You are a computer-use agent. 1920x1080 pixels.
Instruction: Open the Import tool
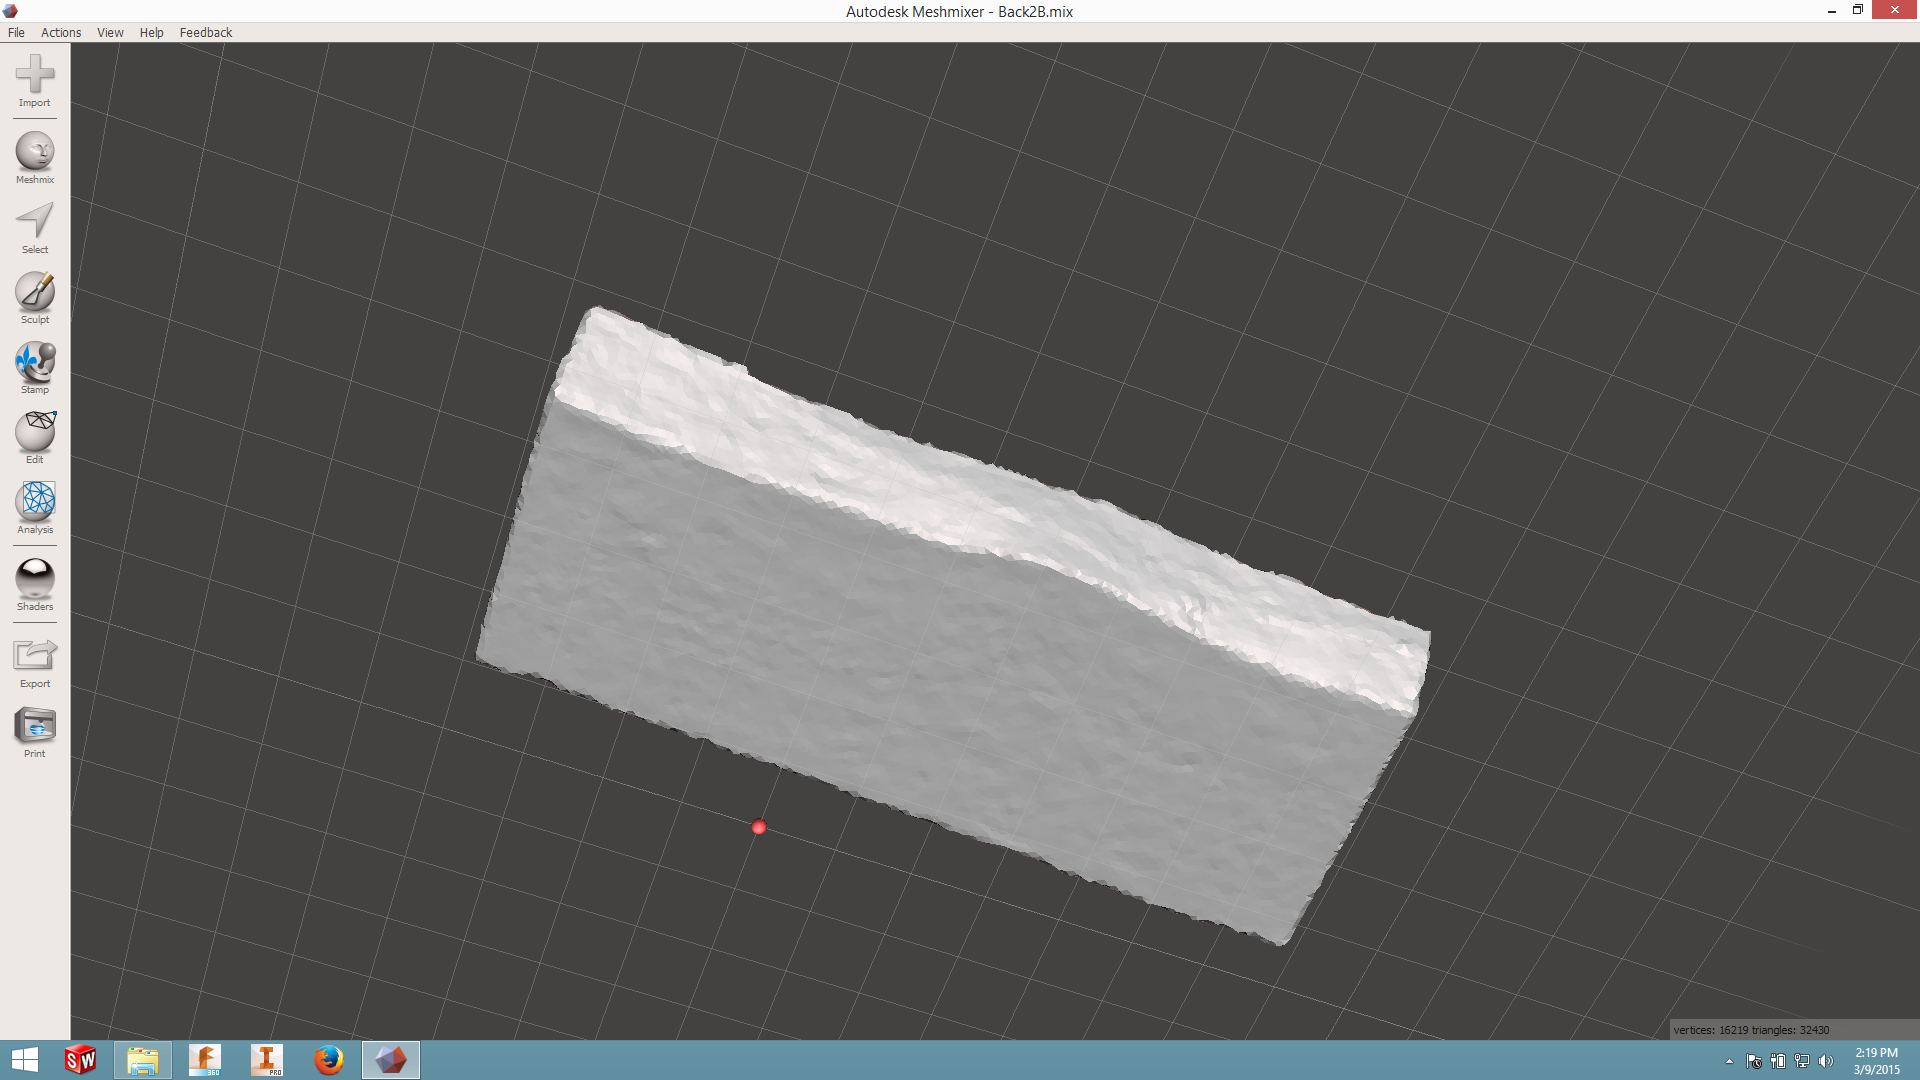(35, 81)
